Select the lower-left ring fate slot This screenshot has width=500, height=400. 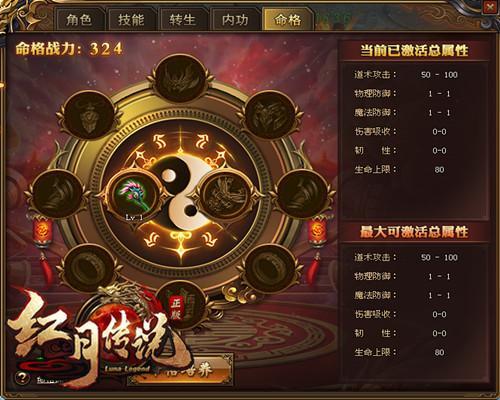[89, 268]
